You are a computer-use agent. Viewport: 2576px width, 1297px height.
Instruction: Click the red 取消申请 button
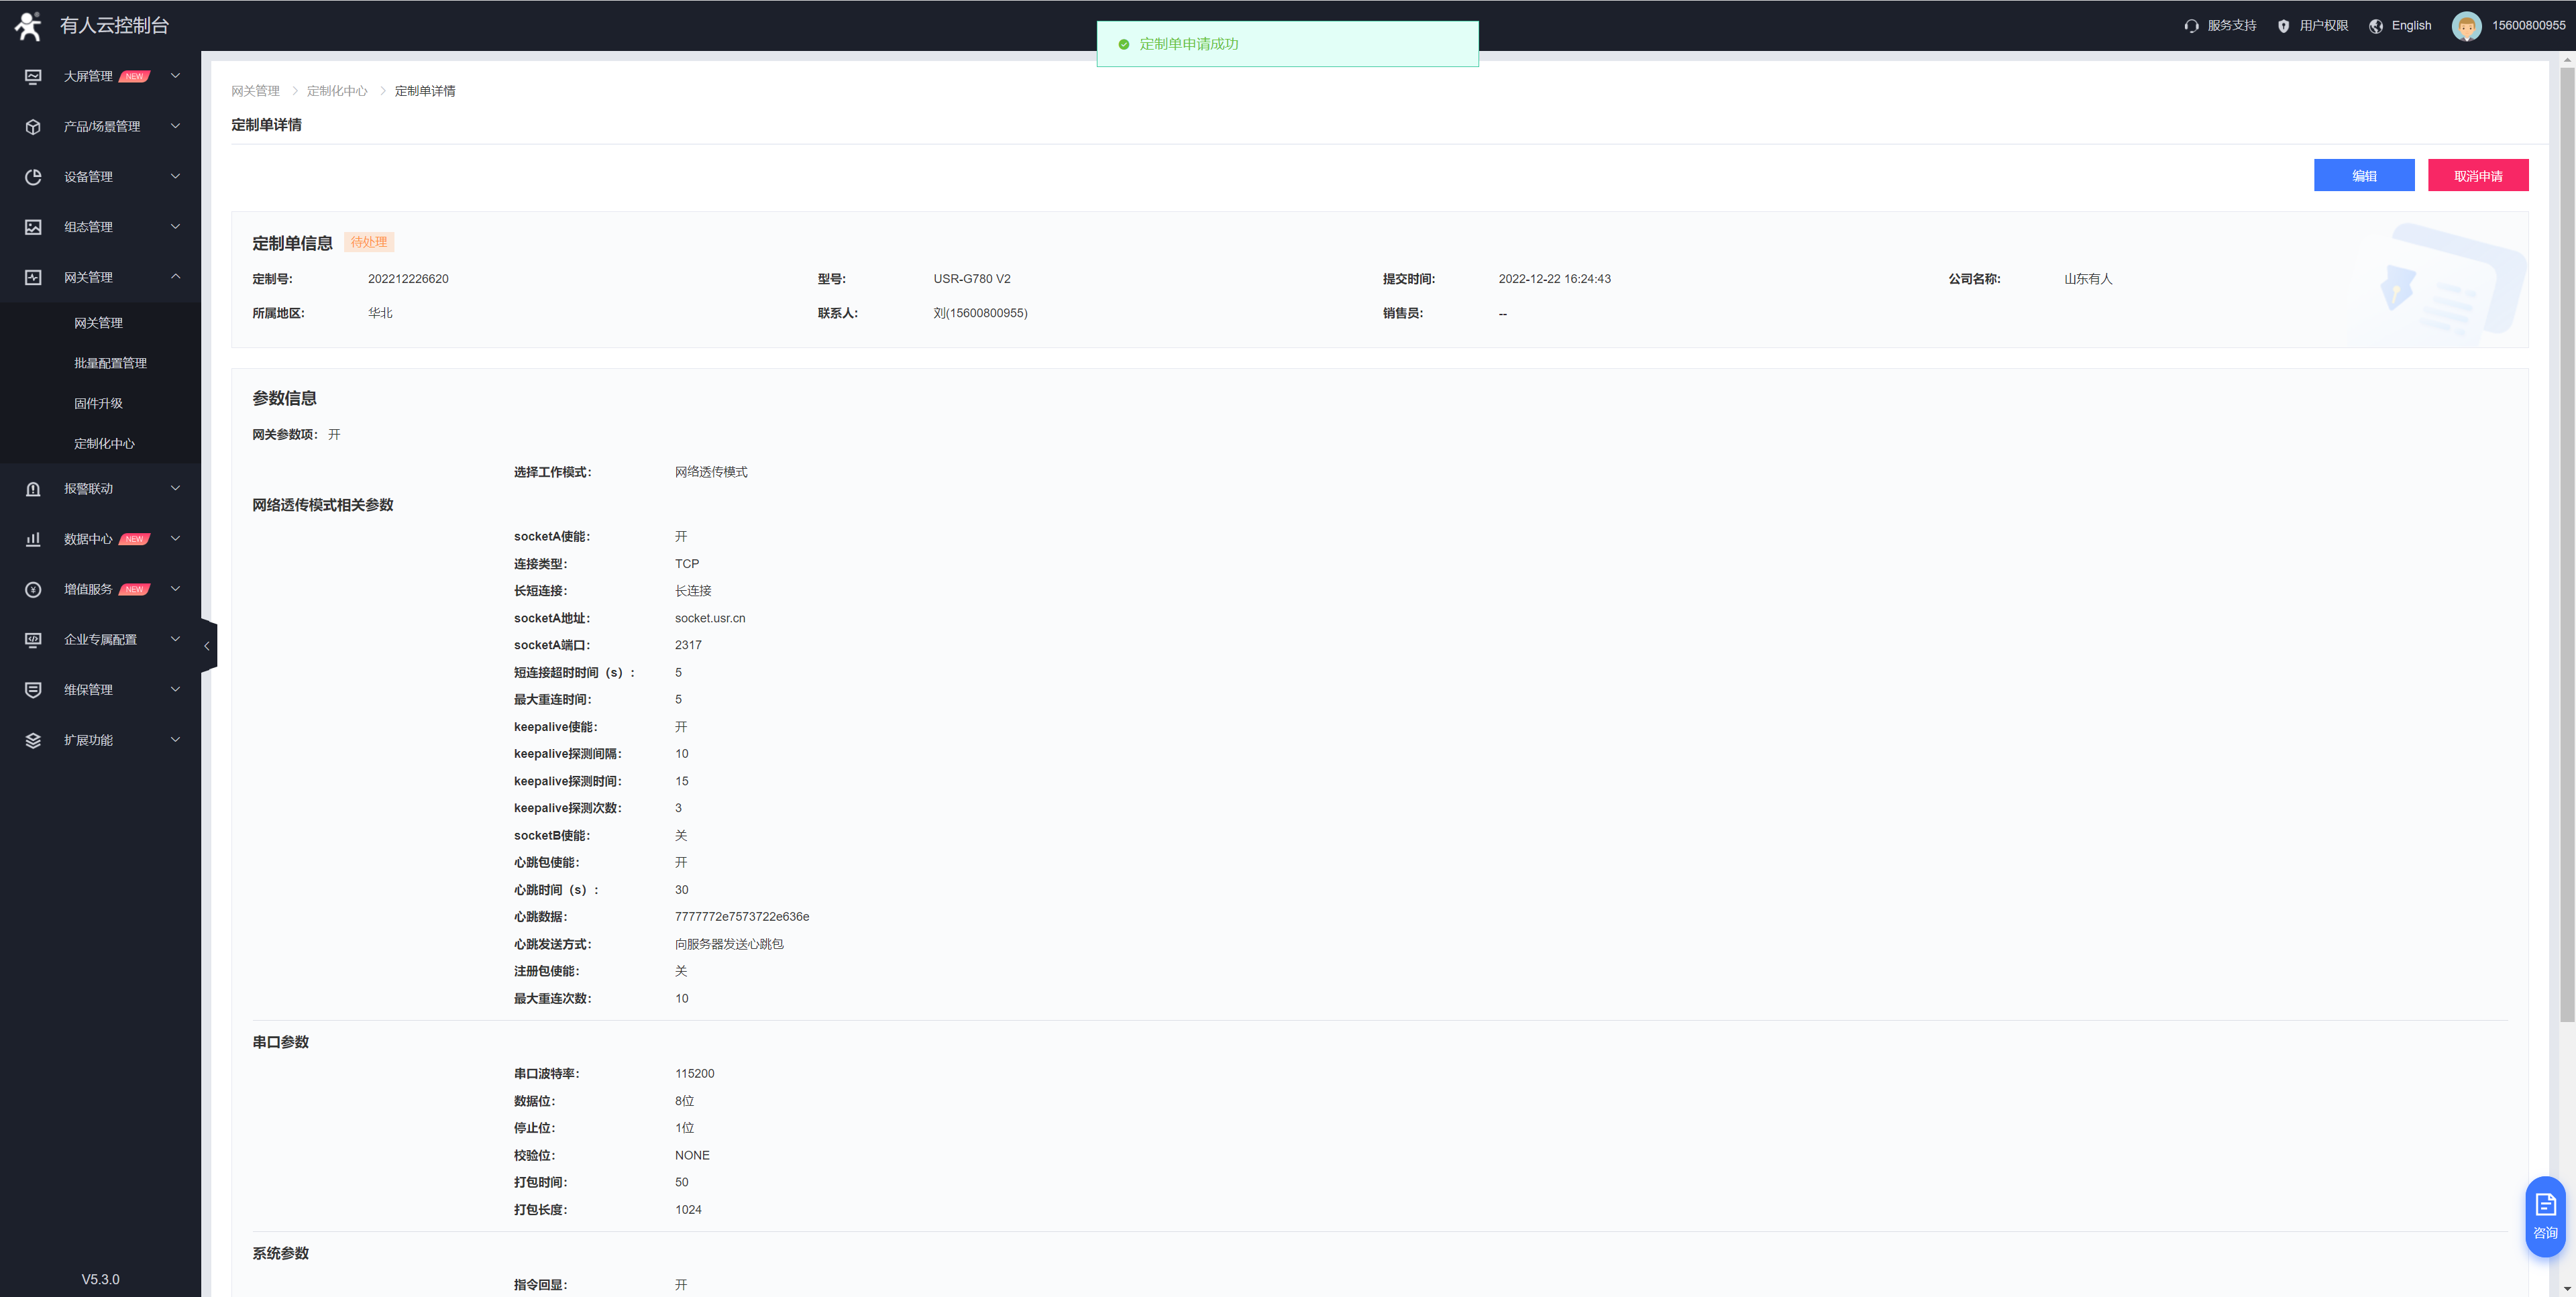[2478, 175]
